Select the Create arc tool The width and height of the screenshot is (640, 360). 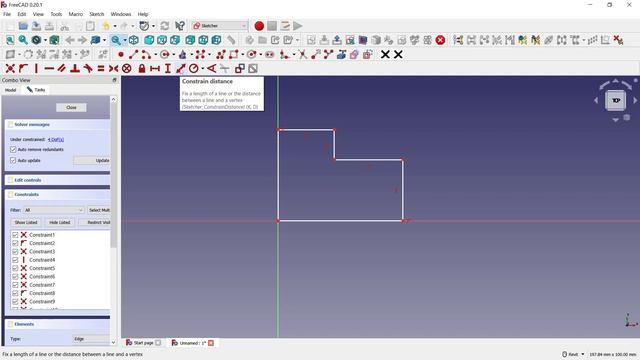(146, 54)
